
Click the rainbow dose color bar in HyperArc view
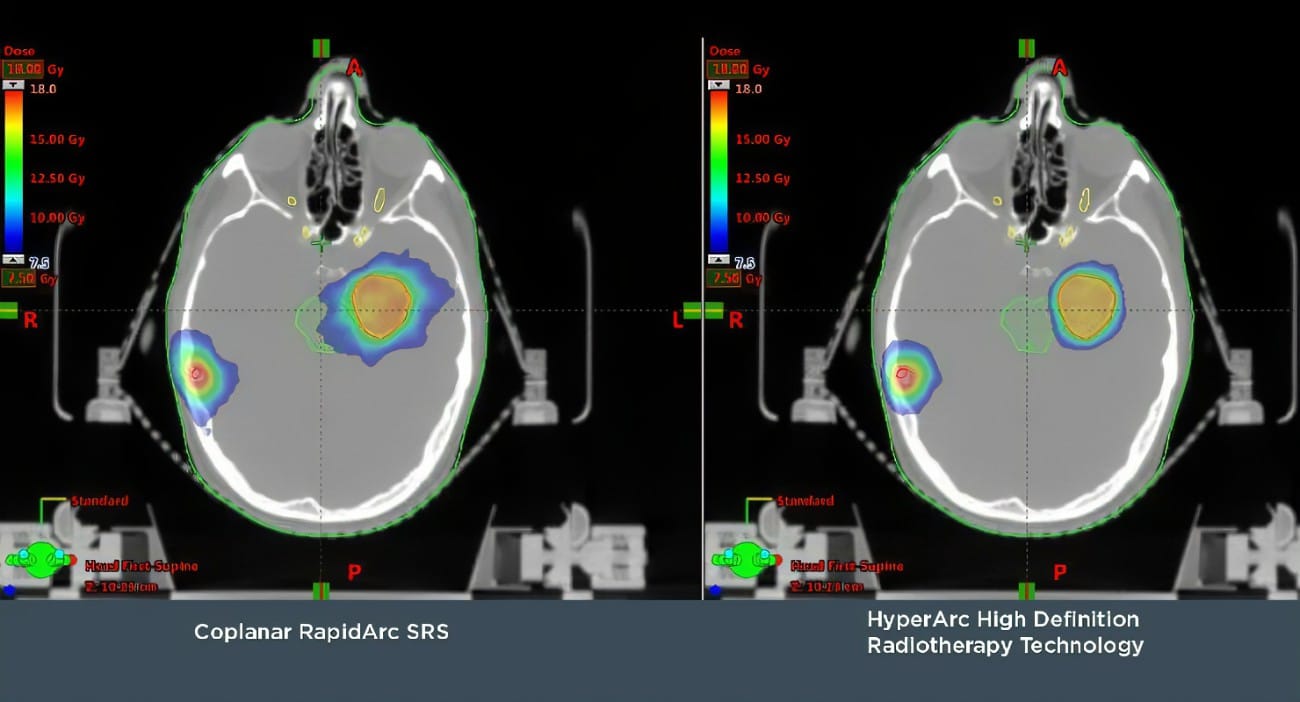click(x=718, y=172)
